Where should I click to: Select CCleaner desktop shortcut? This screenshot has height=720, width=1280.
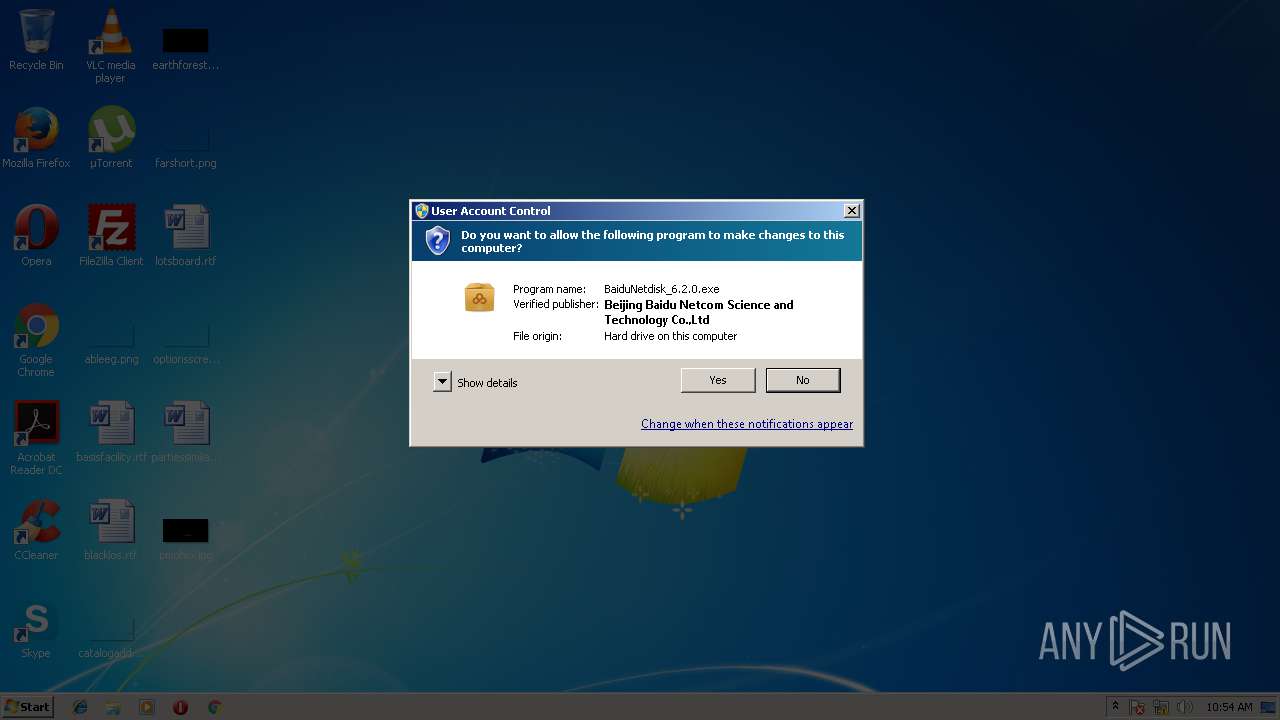click(36, 530)
